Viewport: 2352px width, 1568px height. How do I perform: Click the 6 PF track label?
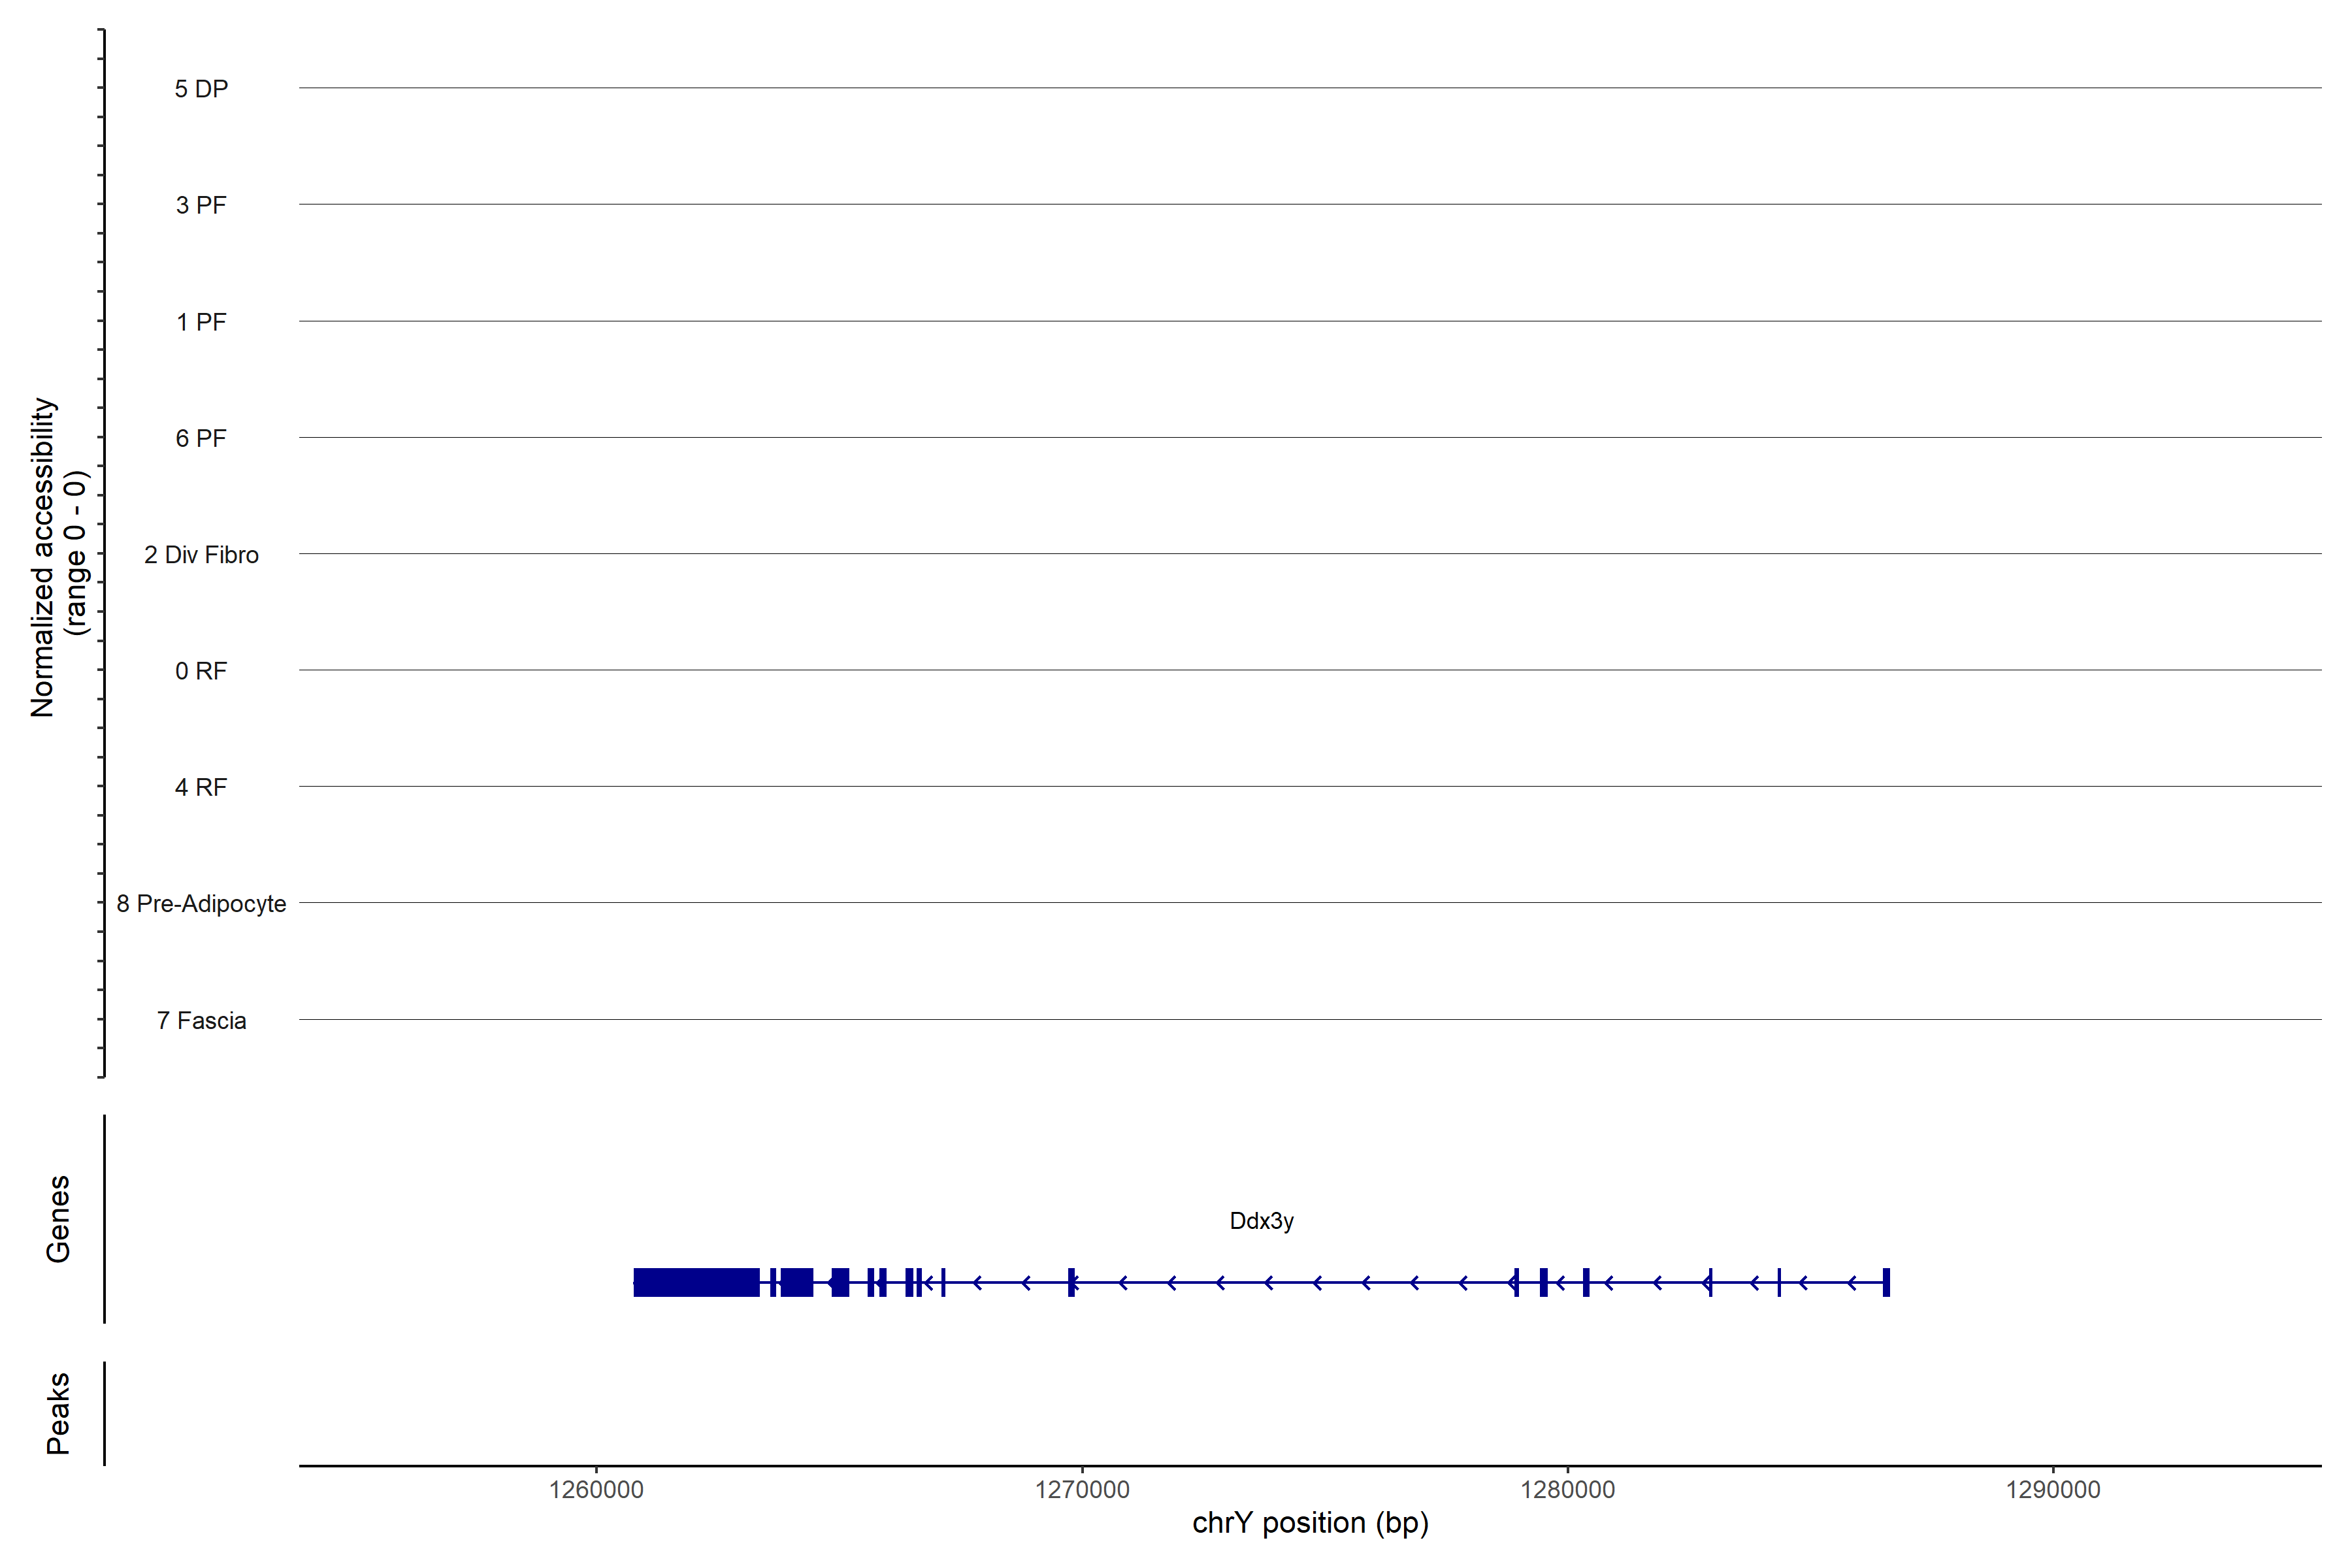(x=201, y=438)
